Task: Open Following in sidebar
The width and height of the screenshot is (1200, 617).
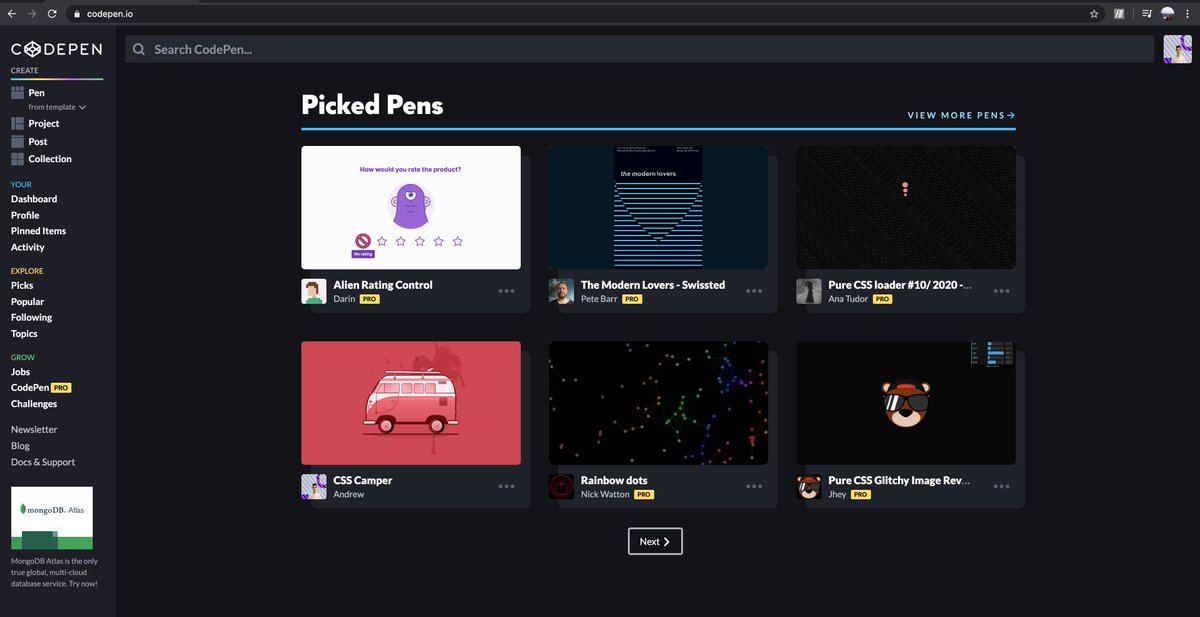Action: click(x=31, y=317)
